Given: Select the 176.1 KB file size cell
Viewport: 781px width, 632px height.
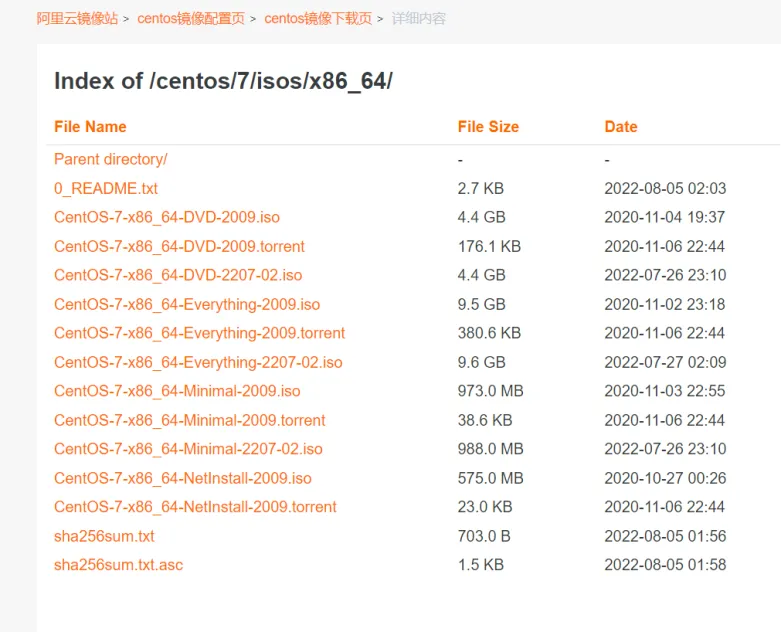Looking at the screenshot, I should click(x=489, y=246).
